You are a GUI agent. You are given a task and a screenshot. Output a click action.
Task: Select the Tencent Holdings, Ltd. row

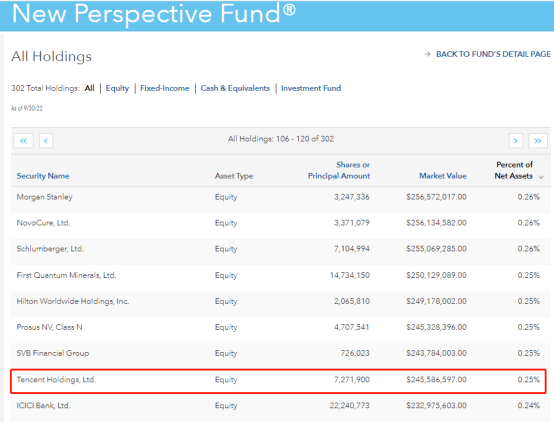point(278,381)
